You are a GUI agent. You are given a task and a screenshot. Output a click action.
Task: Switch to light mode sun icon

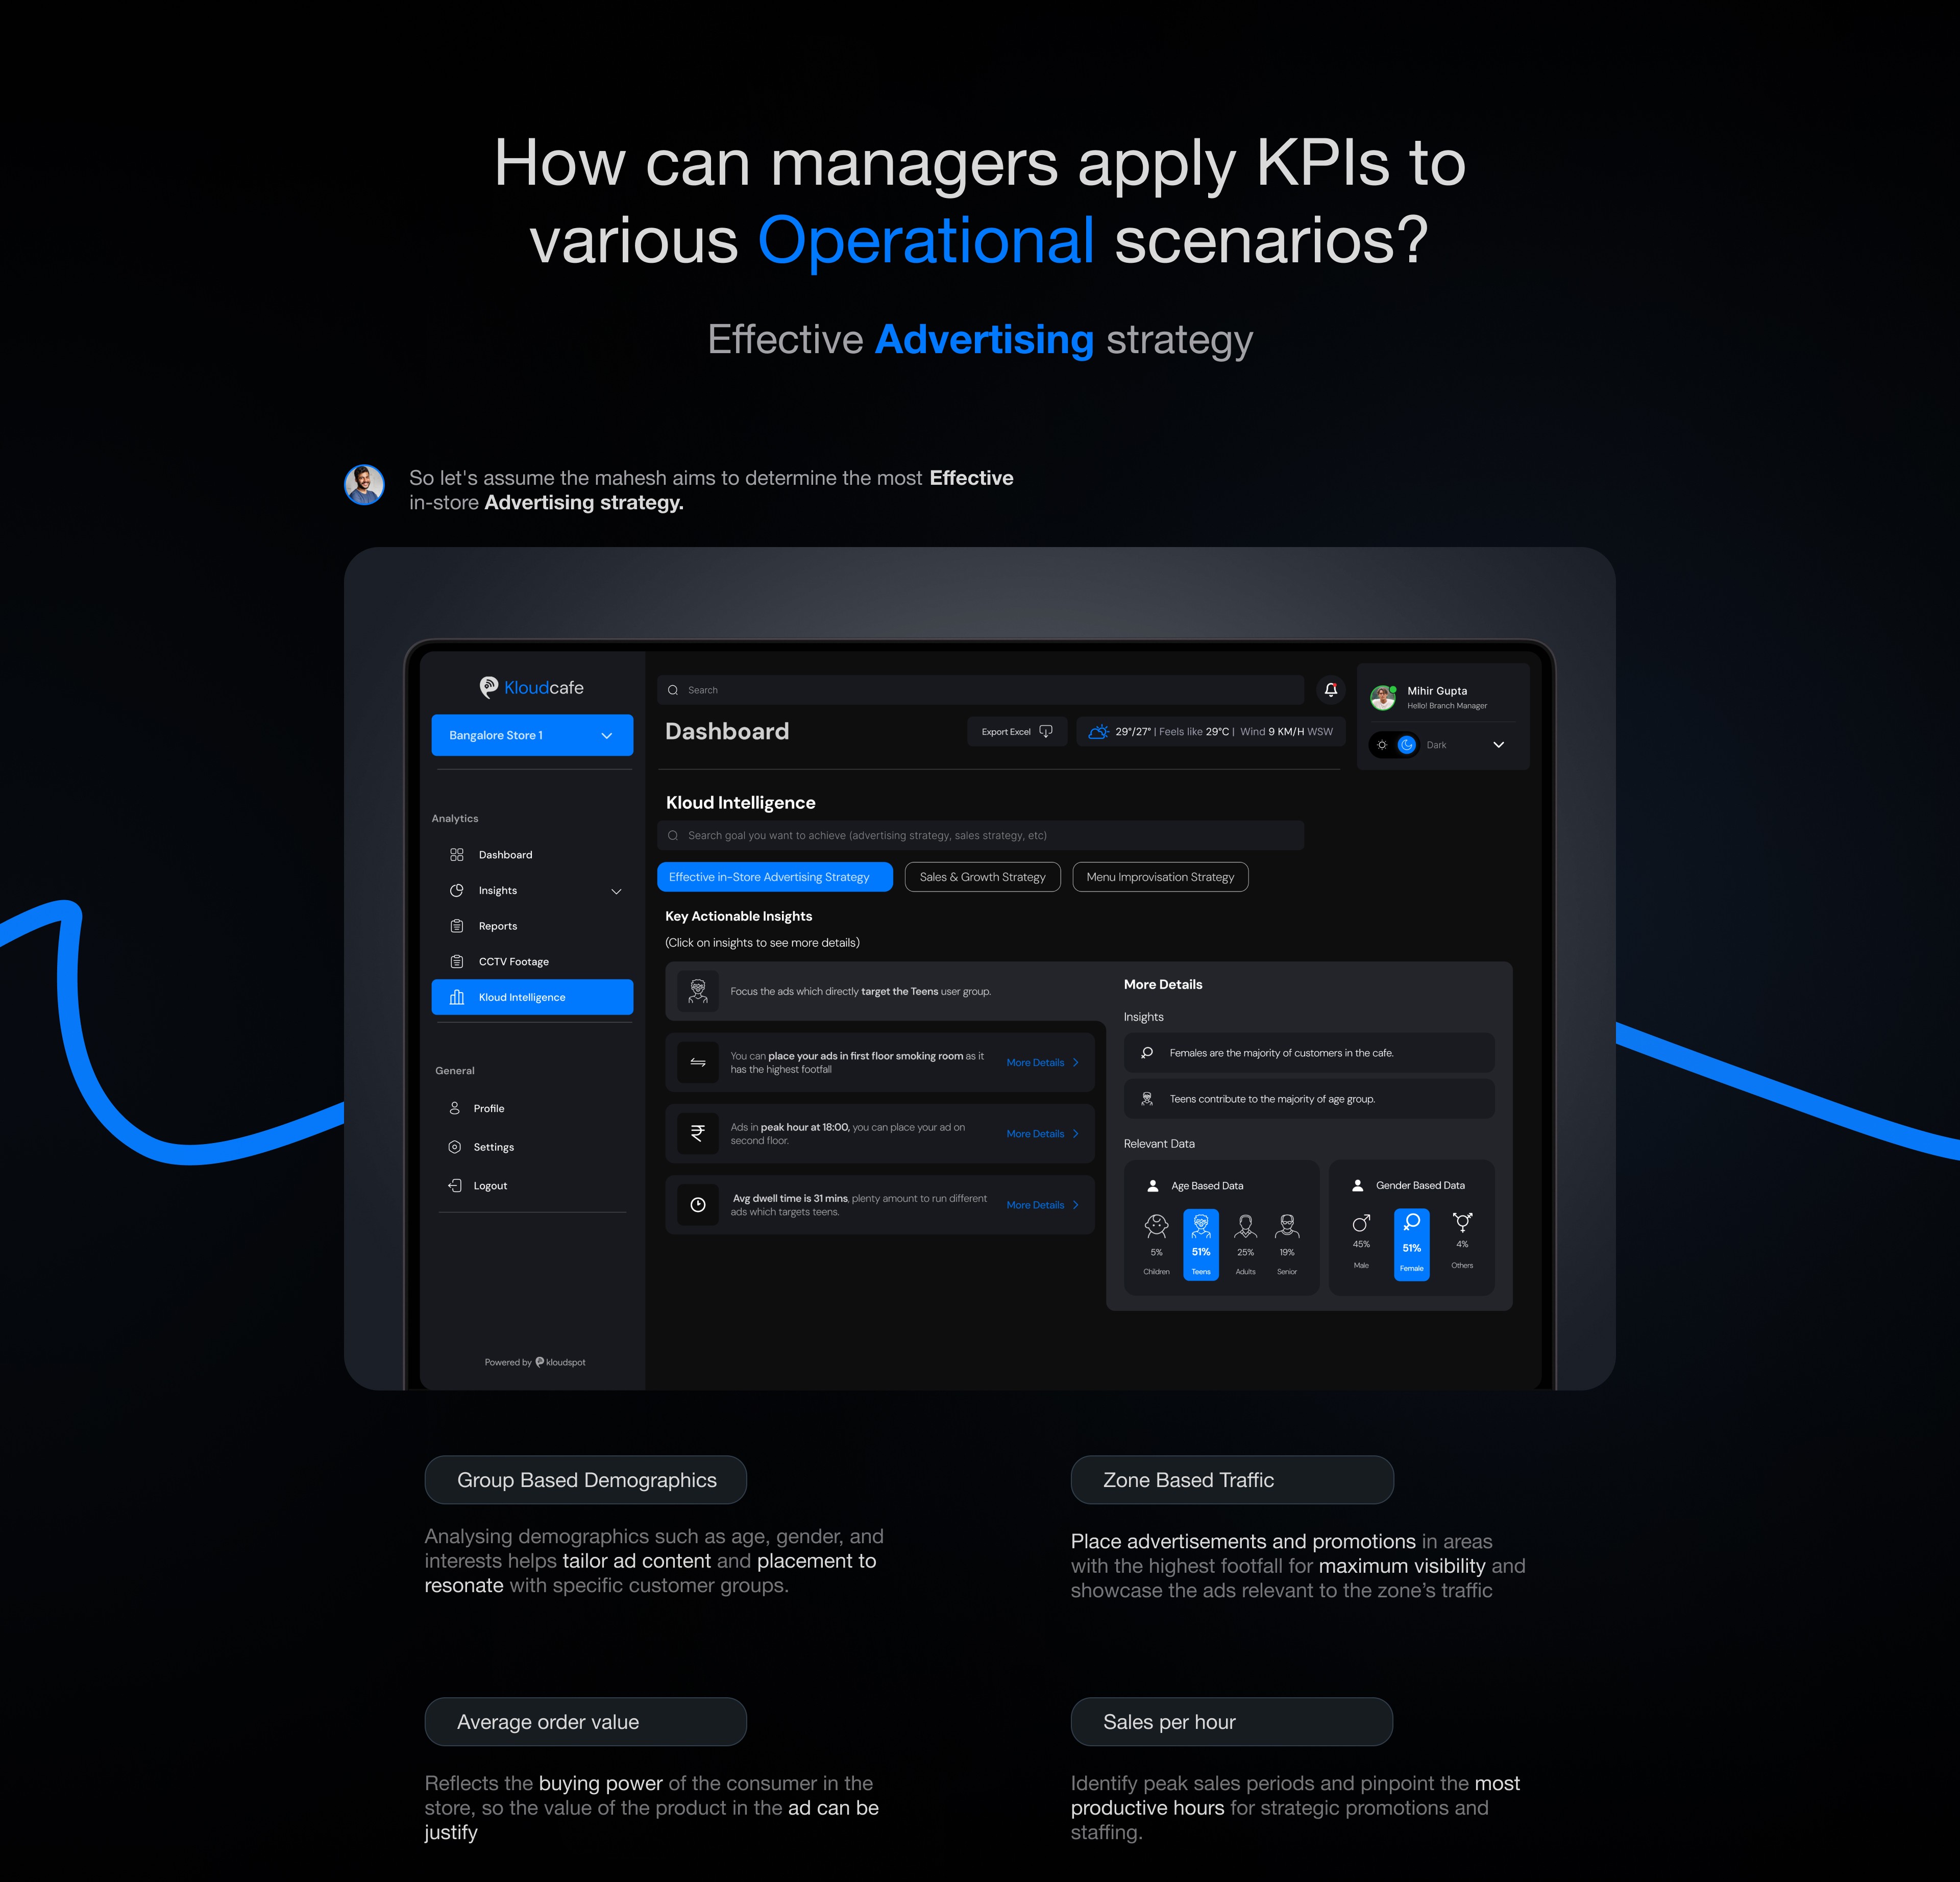tap(1382, 745)
